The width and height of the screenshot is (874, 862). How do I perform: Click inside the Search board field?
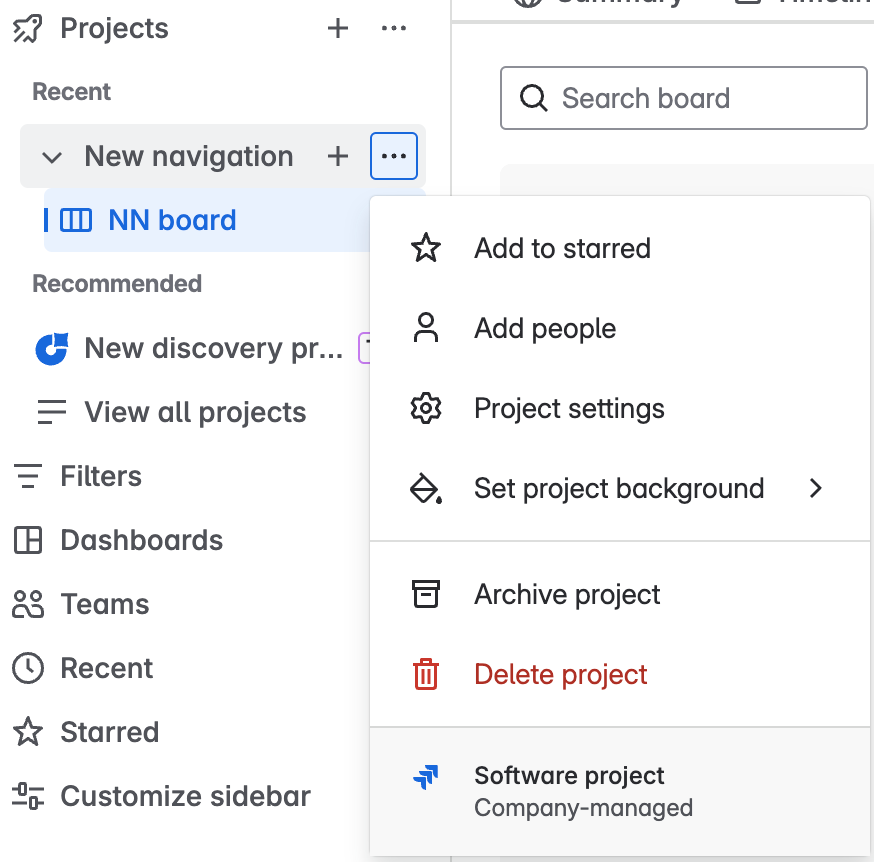pyautogui.click(x=683, y=98)
